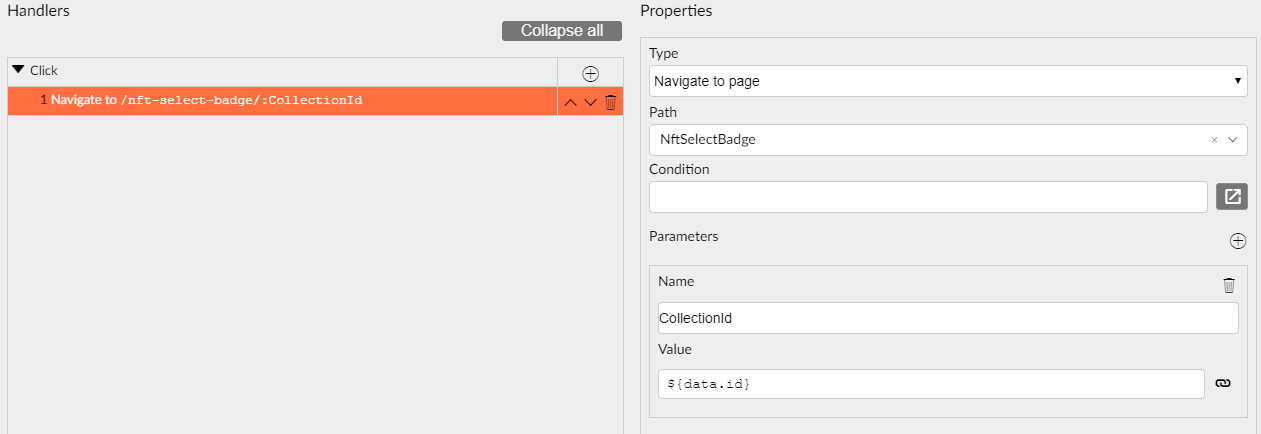The width and height of the screenshot is (1261, 434).
Task: Click the parameter Name input field
Action: (x=947, y=318)
